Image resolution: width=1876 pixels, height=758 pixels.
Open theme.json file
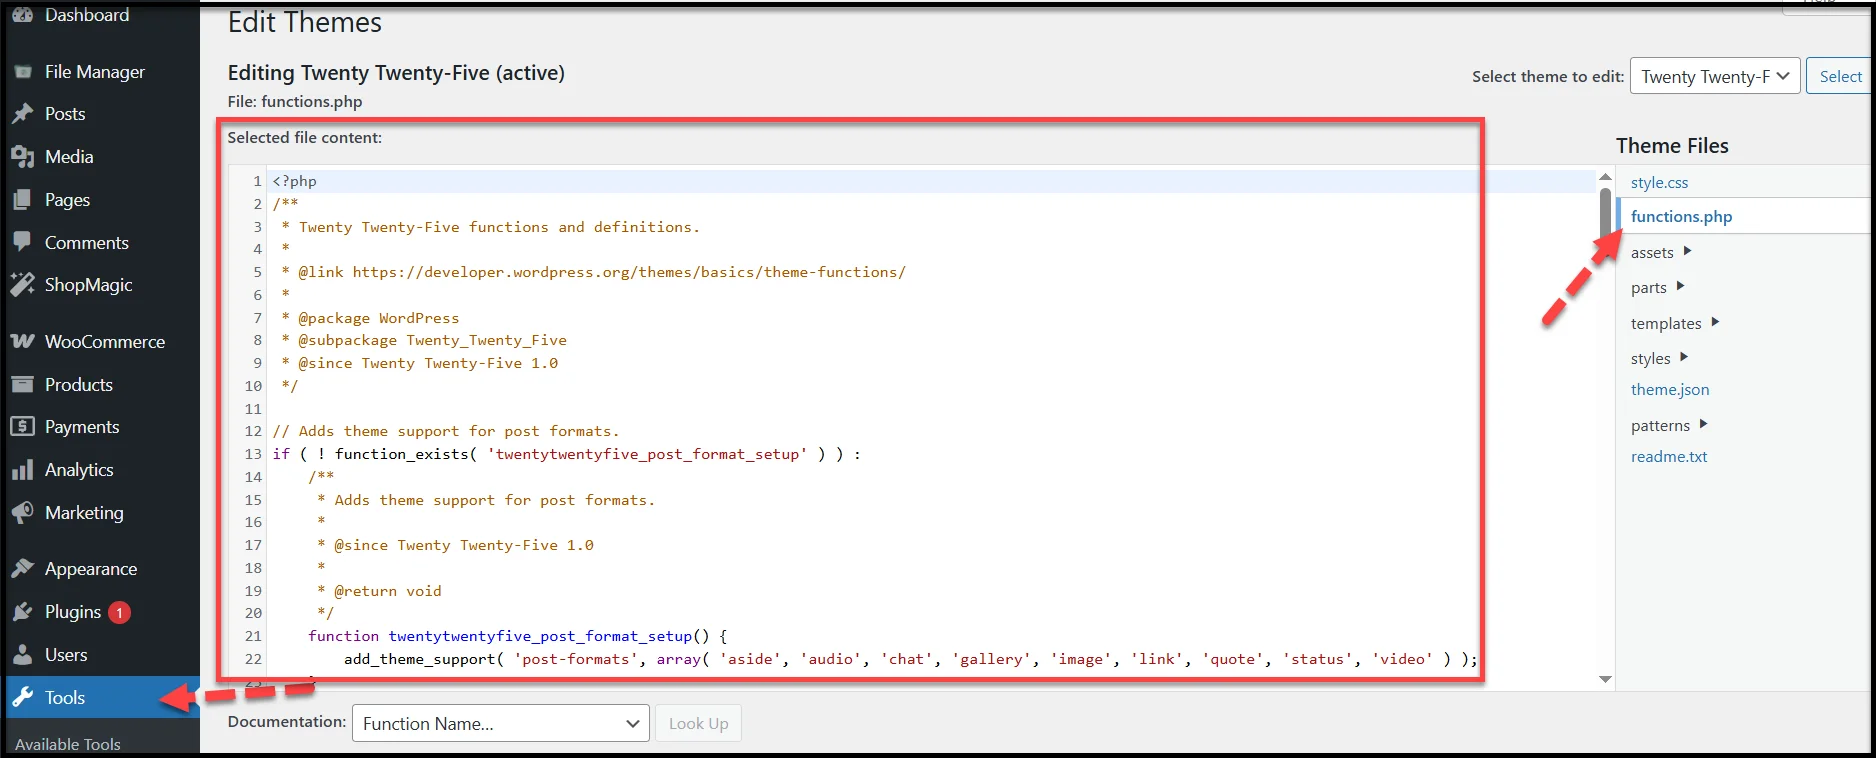tap(1670, 389)
